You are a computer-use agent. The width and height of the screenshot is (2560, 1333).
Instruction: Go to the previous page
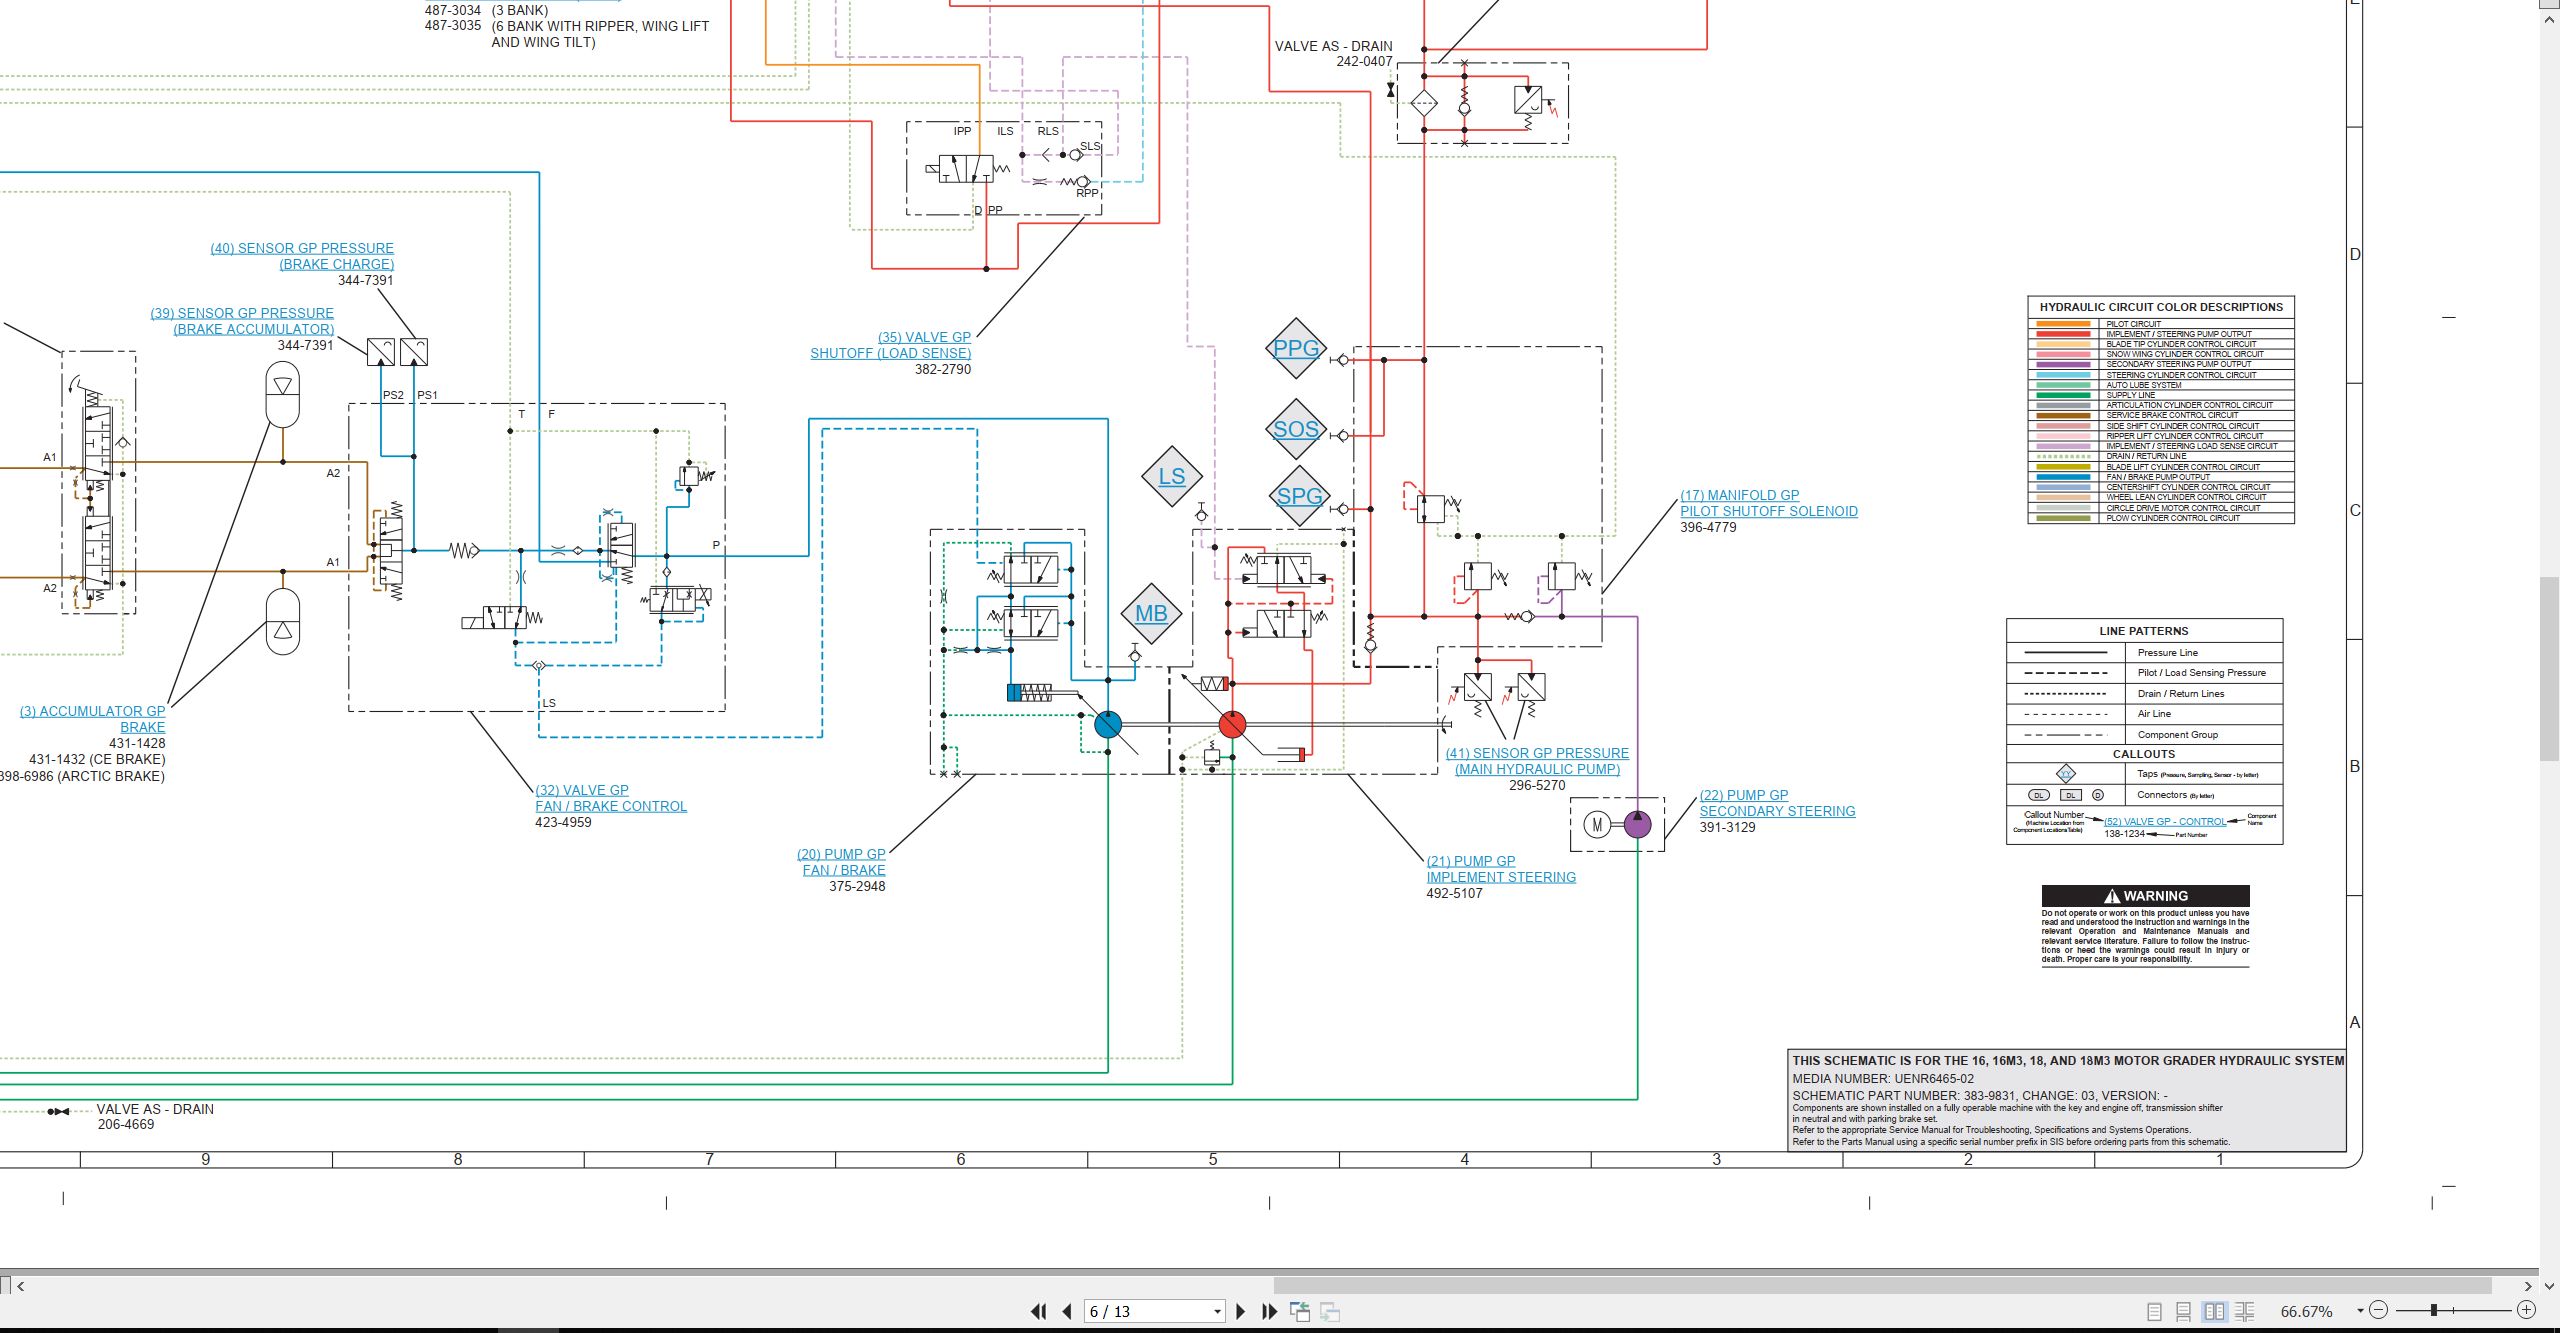click(x=1067, y=1311)
